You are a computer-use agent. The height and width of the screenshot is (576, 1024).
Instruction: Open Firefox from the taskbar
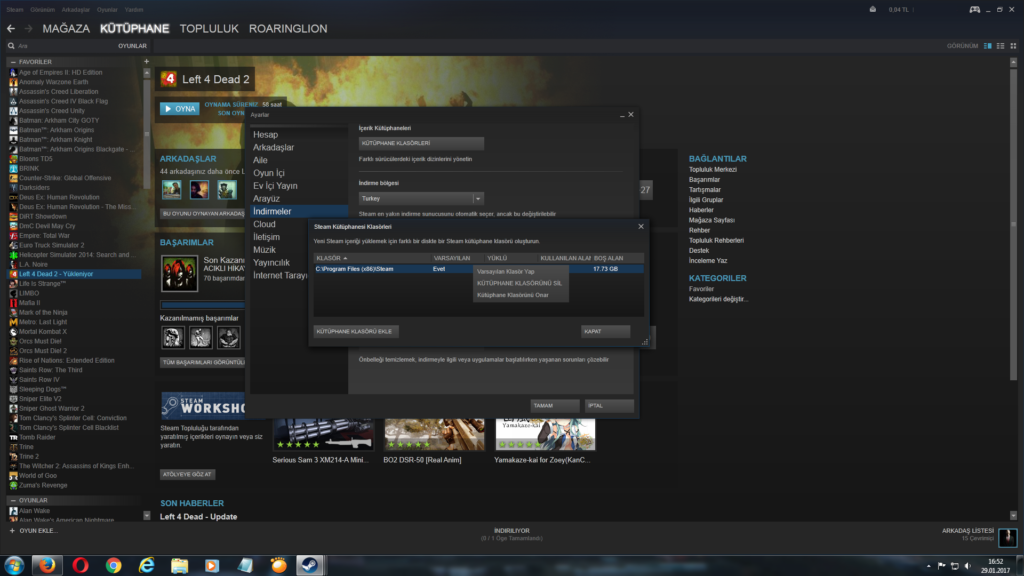click(47, 565)
